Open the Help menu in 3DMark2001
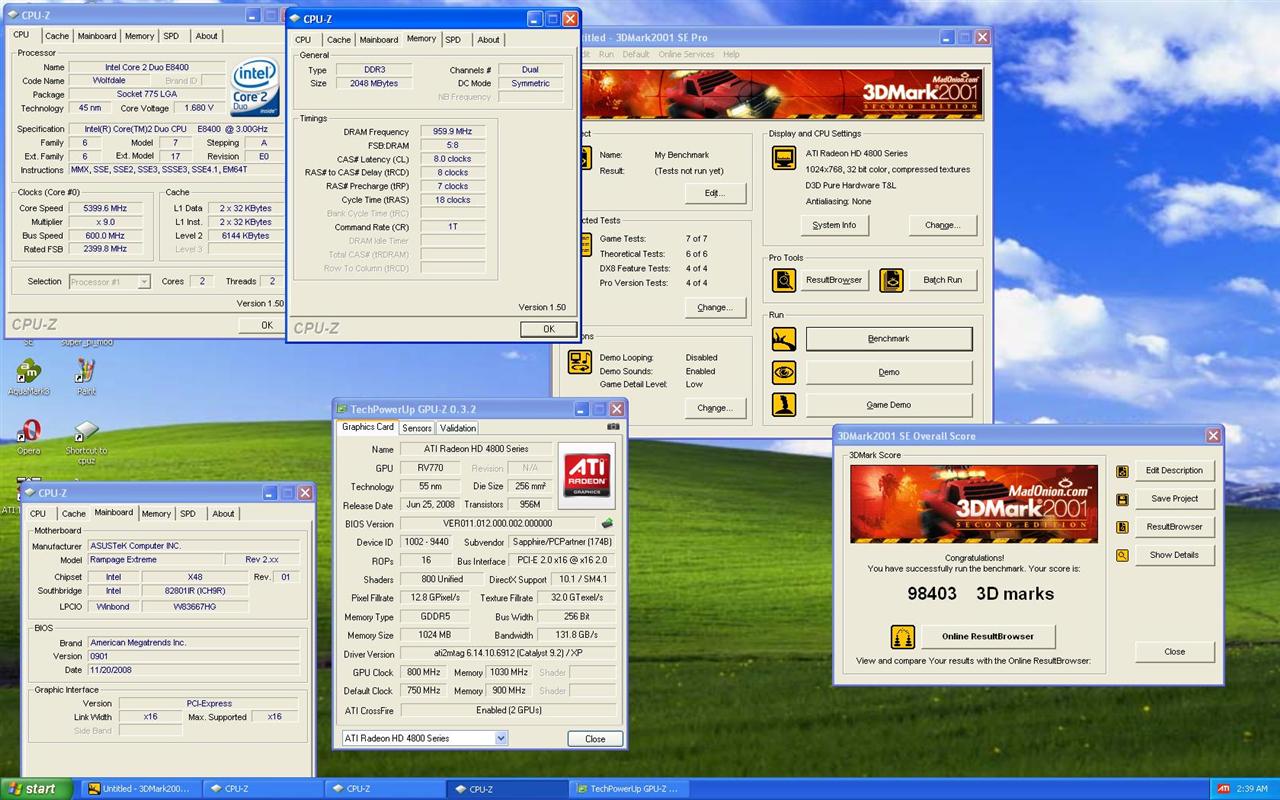1280x800 pixels. coord(731,54)
